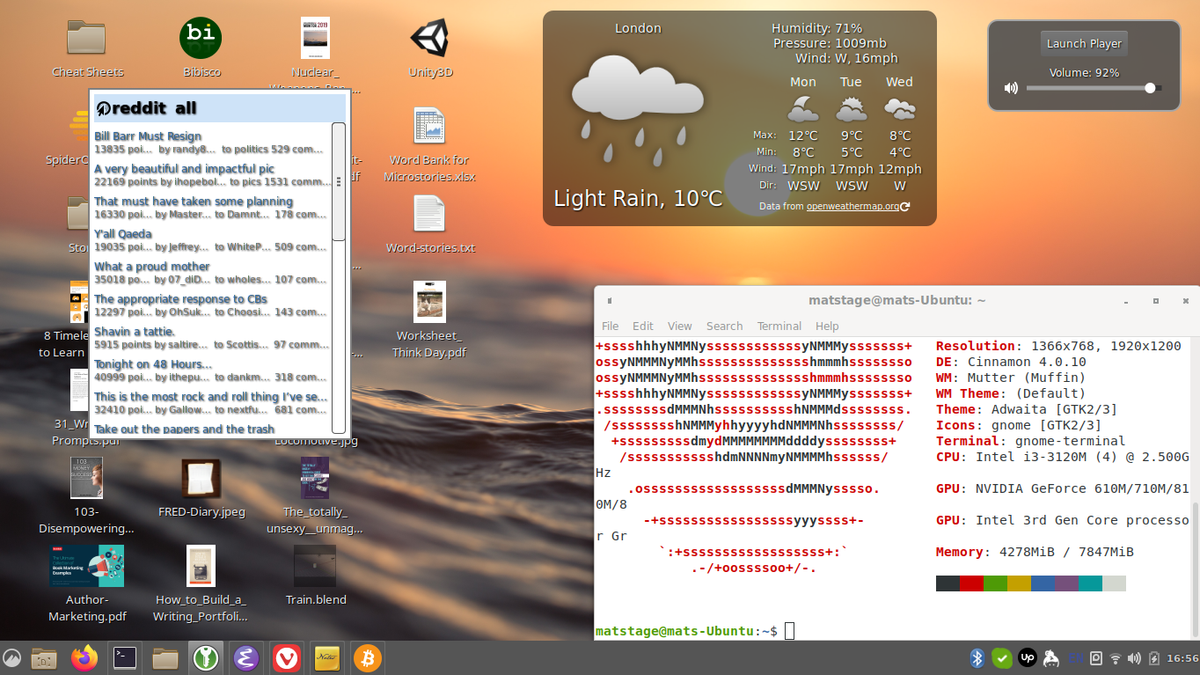
Task: Click the Launch Player button
Action: coord(1084,43)
